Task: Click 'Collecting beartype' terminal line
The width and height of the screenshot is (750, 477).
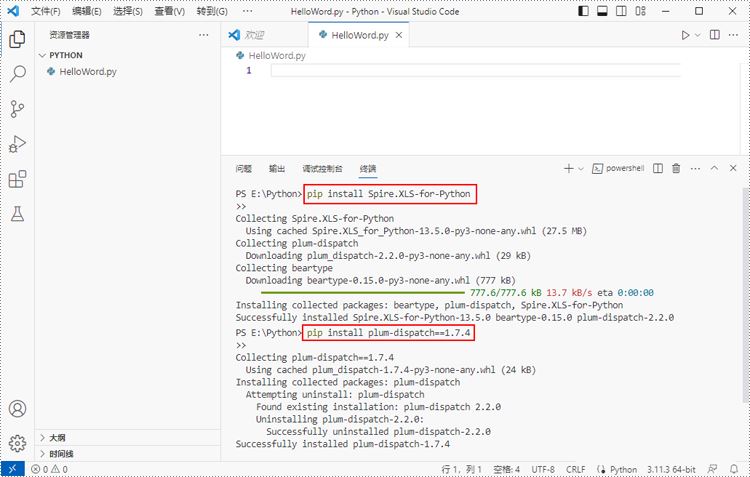Action: (x=284, y=268)
